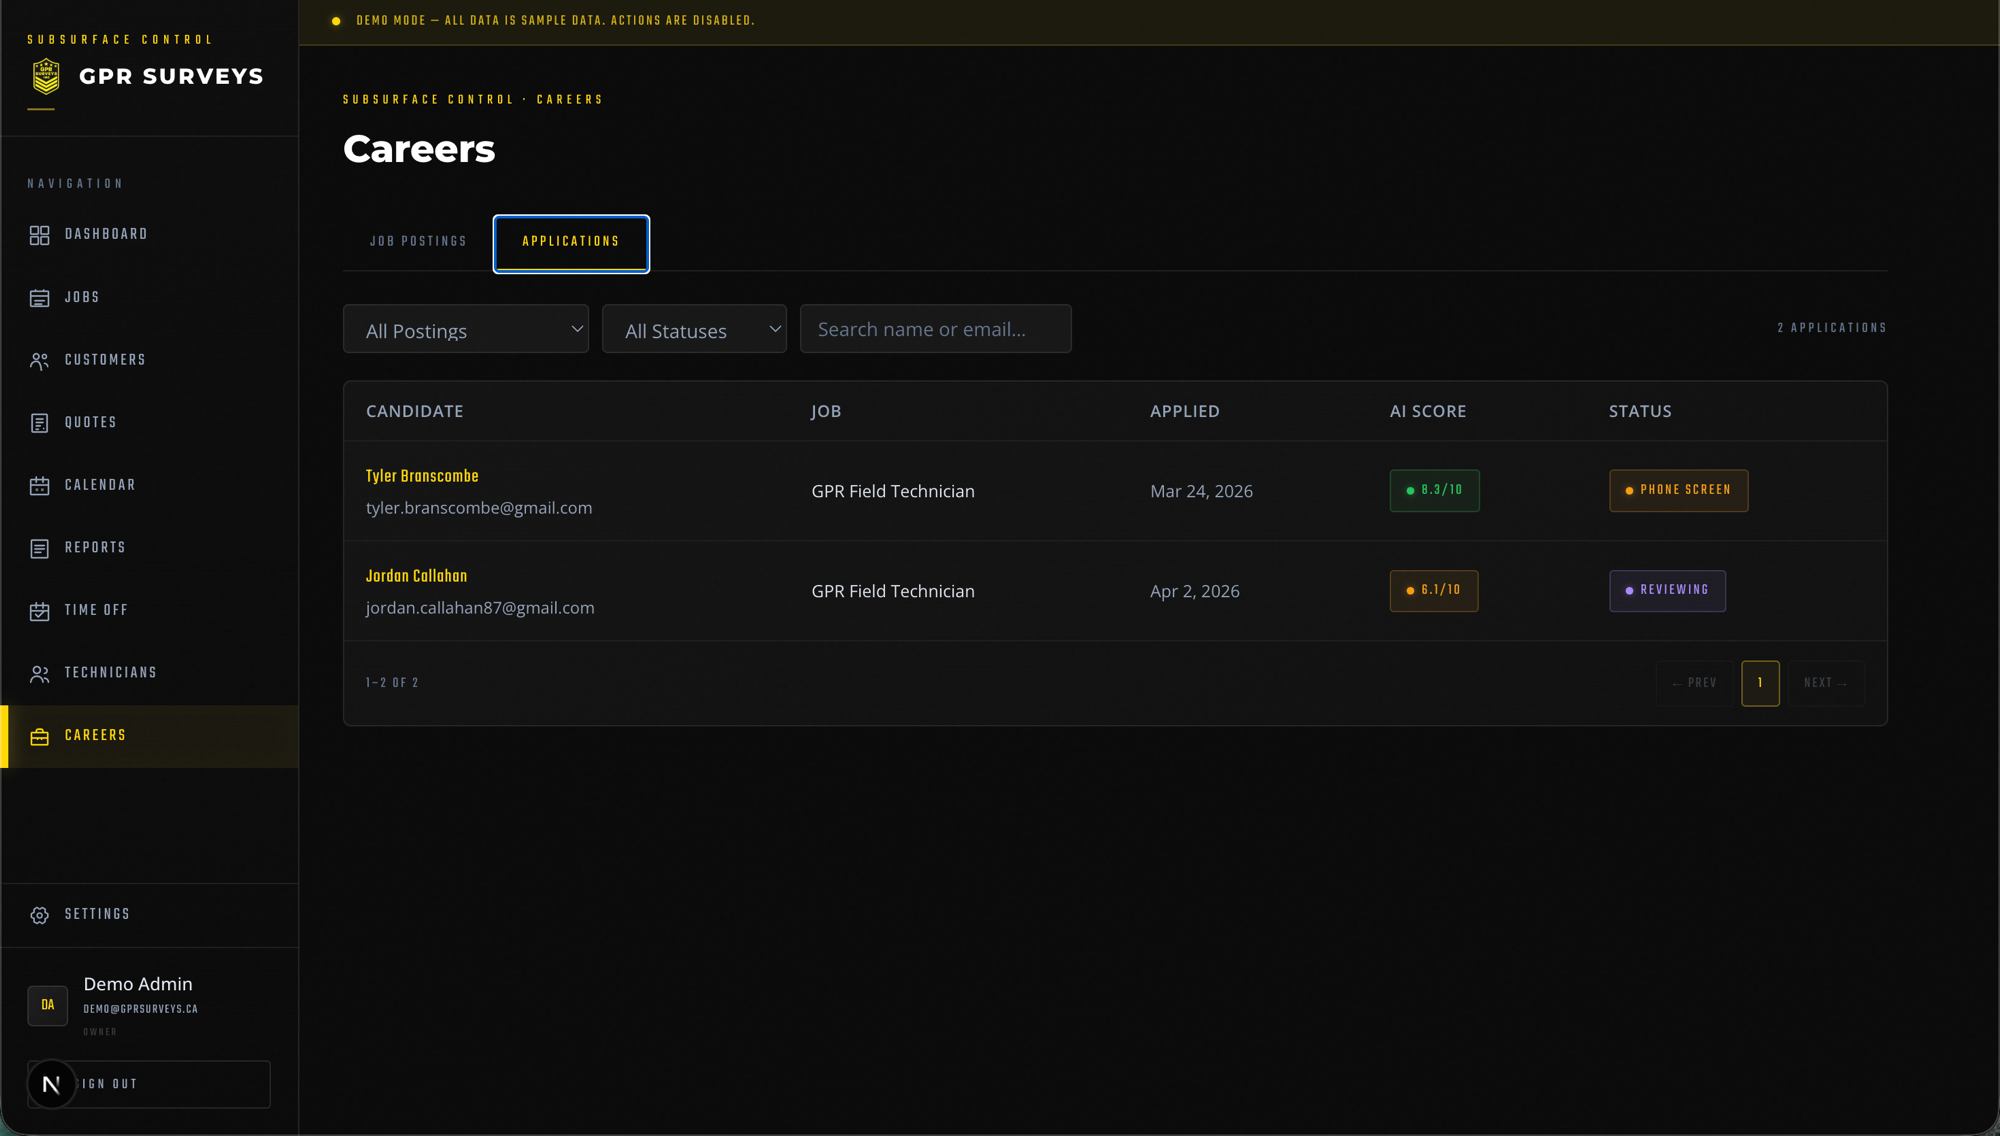Image resolution: width=2000 pixels, height=1136 pixels.
Task: Open Tyler Branscombe's application
Action: point(422,477)
